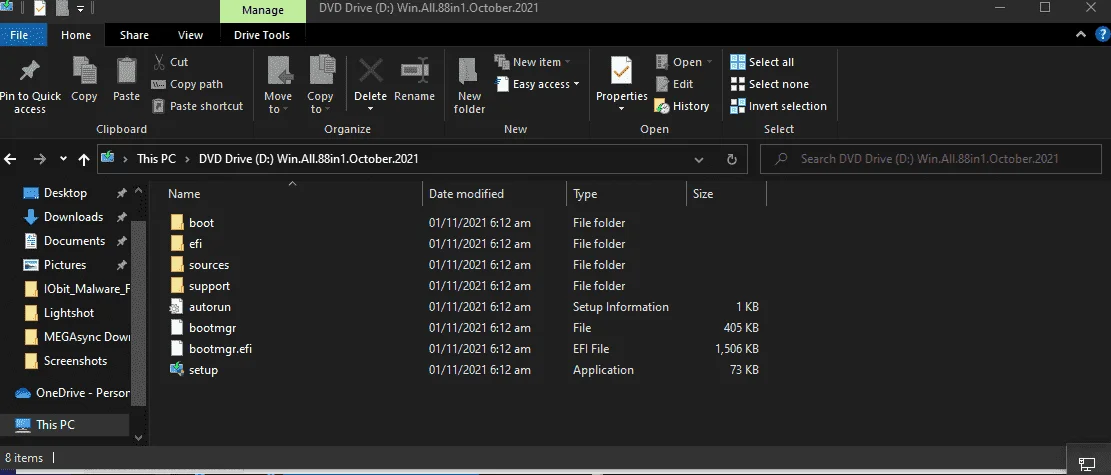Click the Copy to icon

click(321, 71)
